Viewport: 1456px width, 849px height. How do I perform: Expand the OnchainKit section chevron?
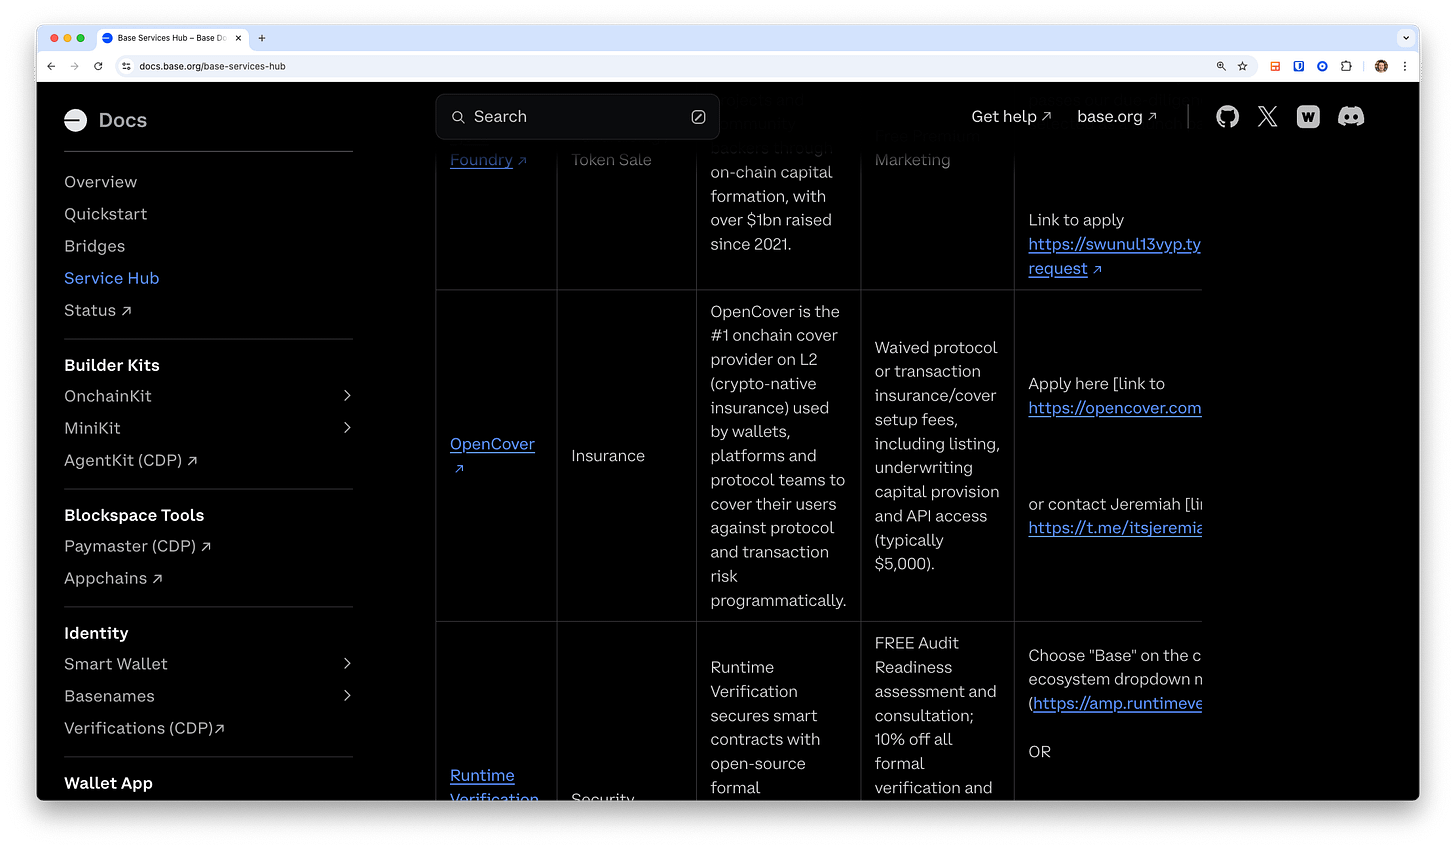pyautogui.click(x=347, y=396)
